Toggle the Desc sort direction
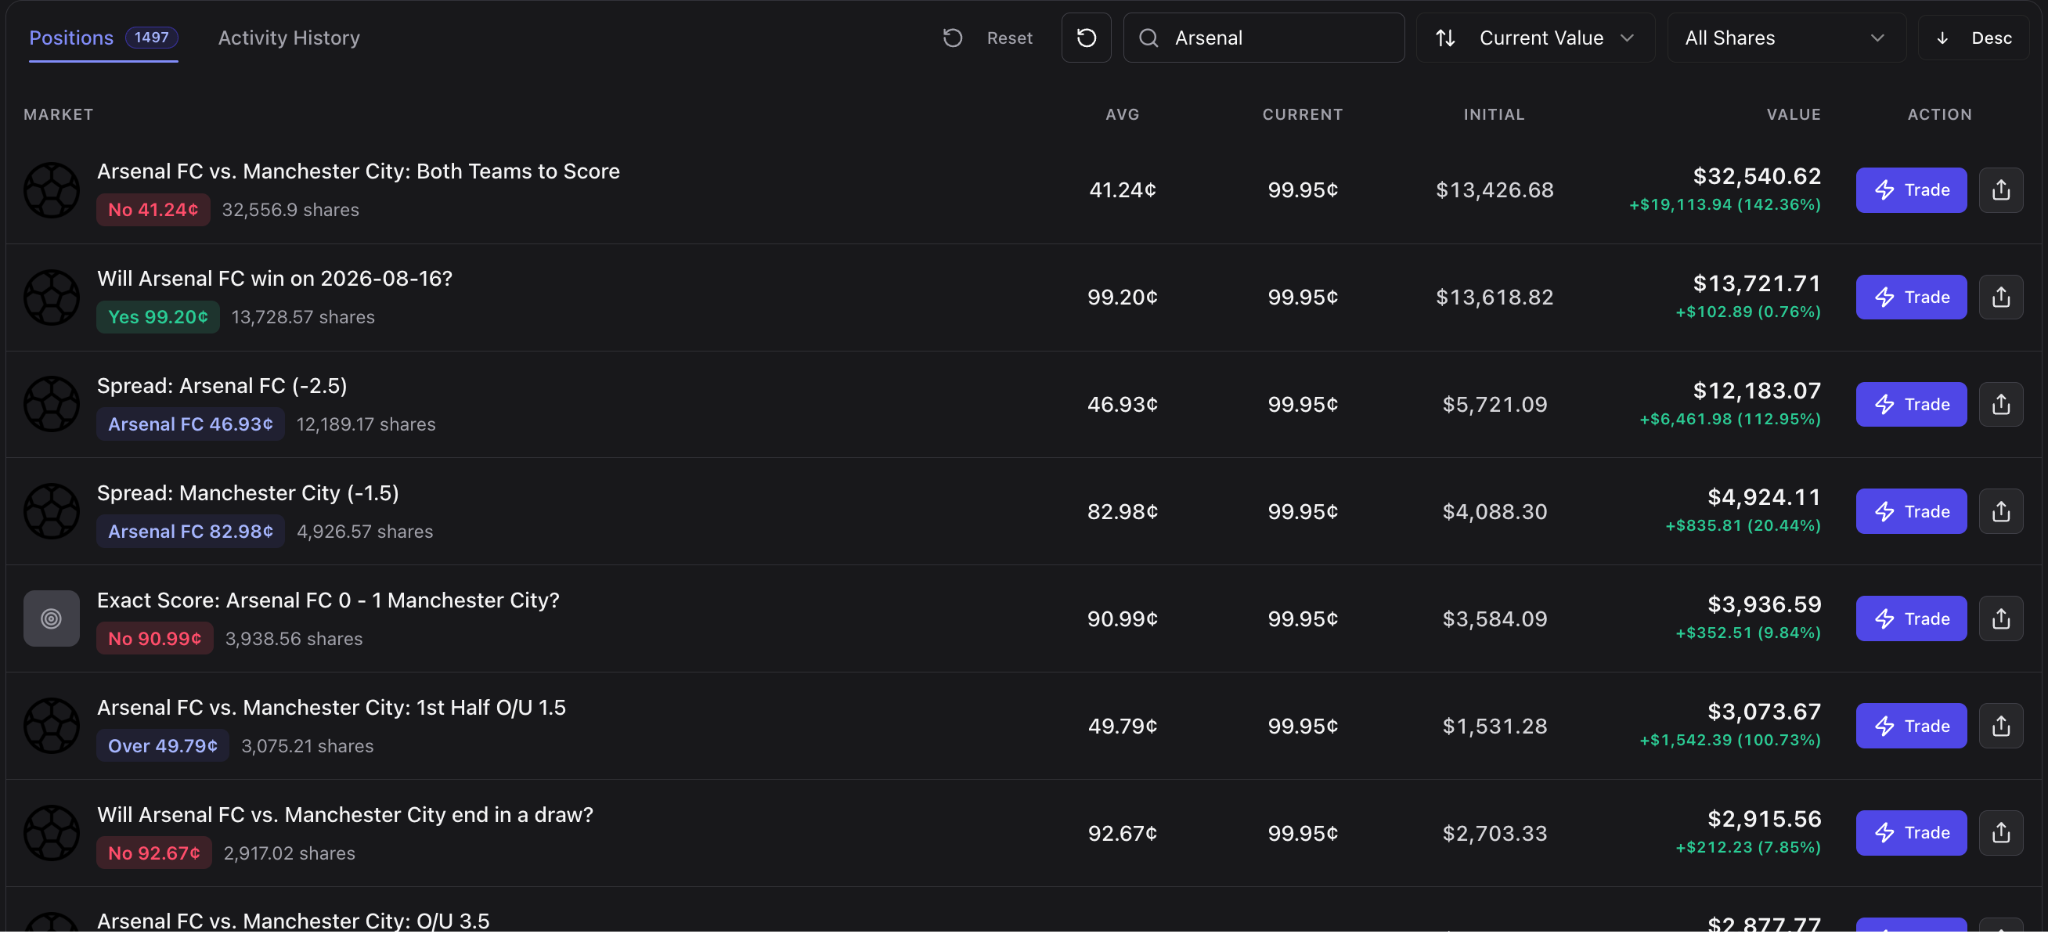The width and height of the screenshot is (2048, 932). (1973, 38)
